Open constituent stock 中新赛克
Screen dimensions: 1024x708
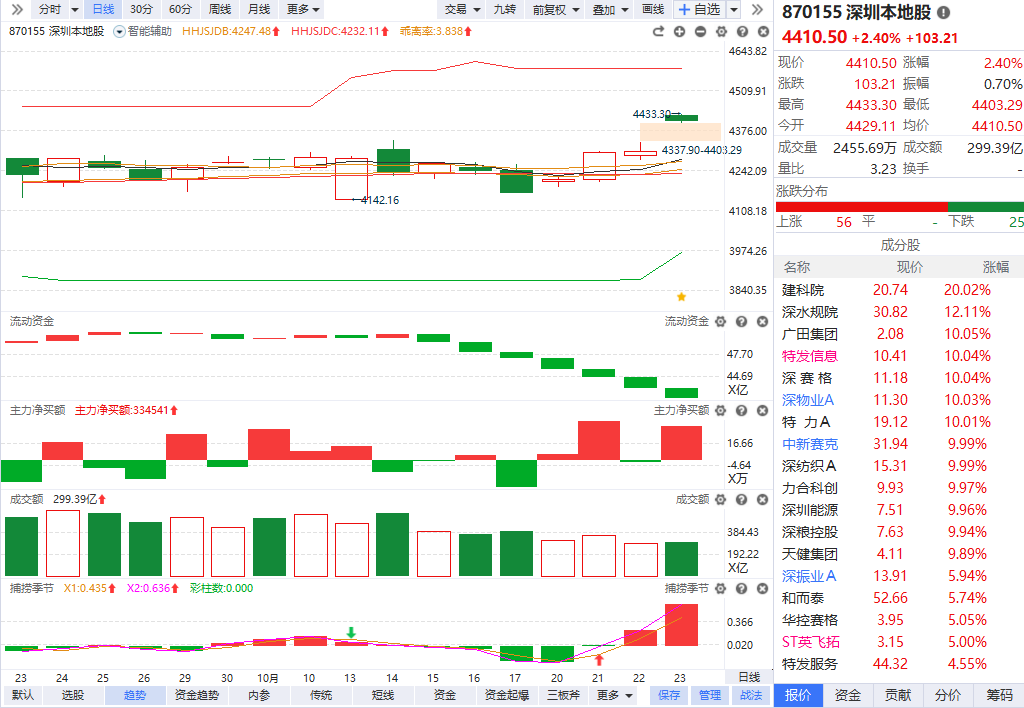pos(810,444)
